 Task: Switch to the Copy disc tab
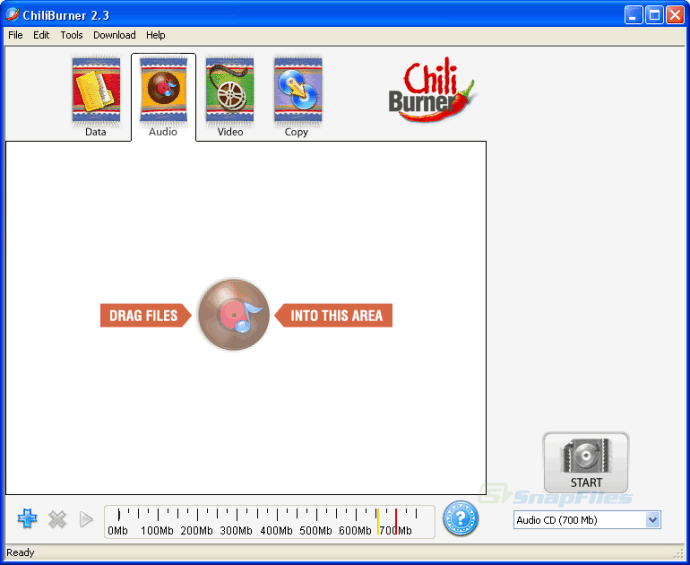coord(297,96)
